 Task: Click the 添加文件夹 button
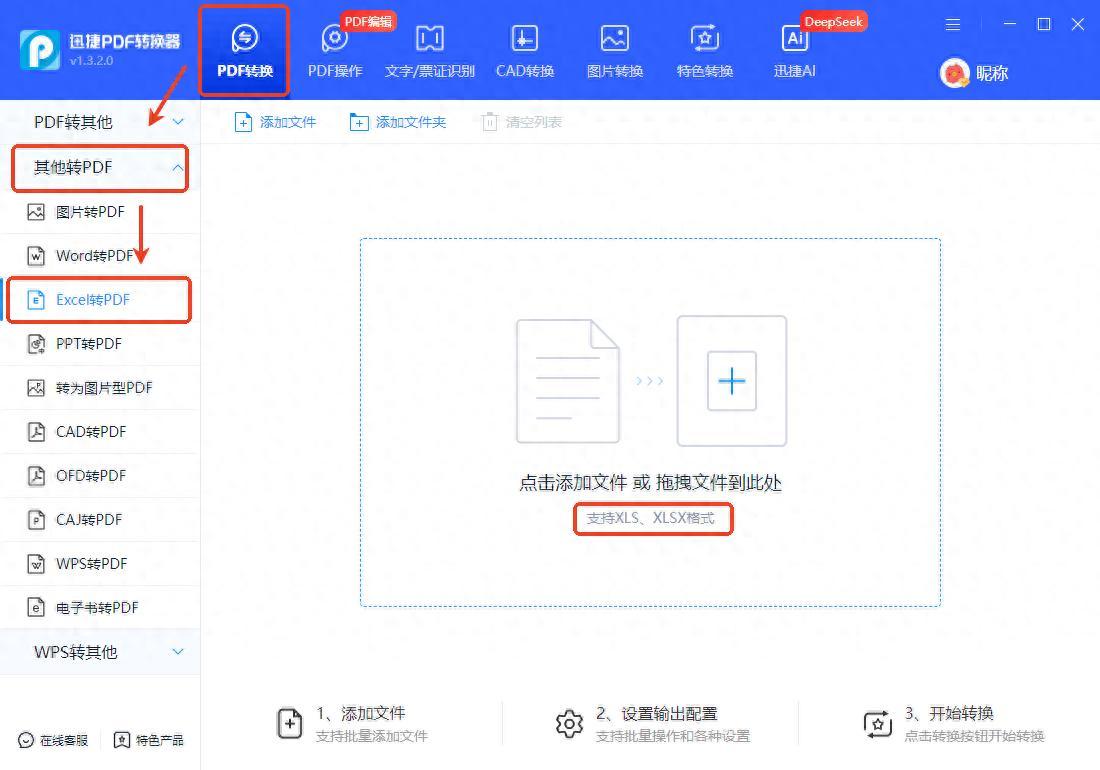(x=398, y=122)
